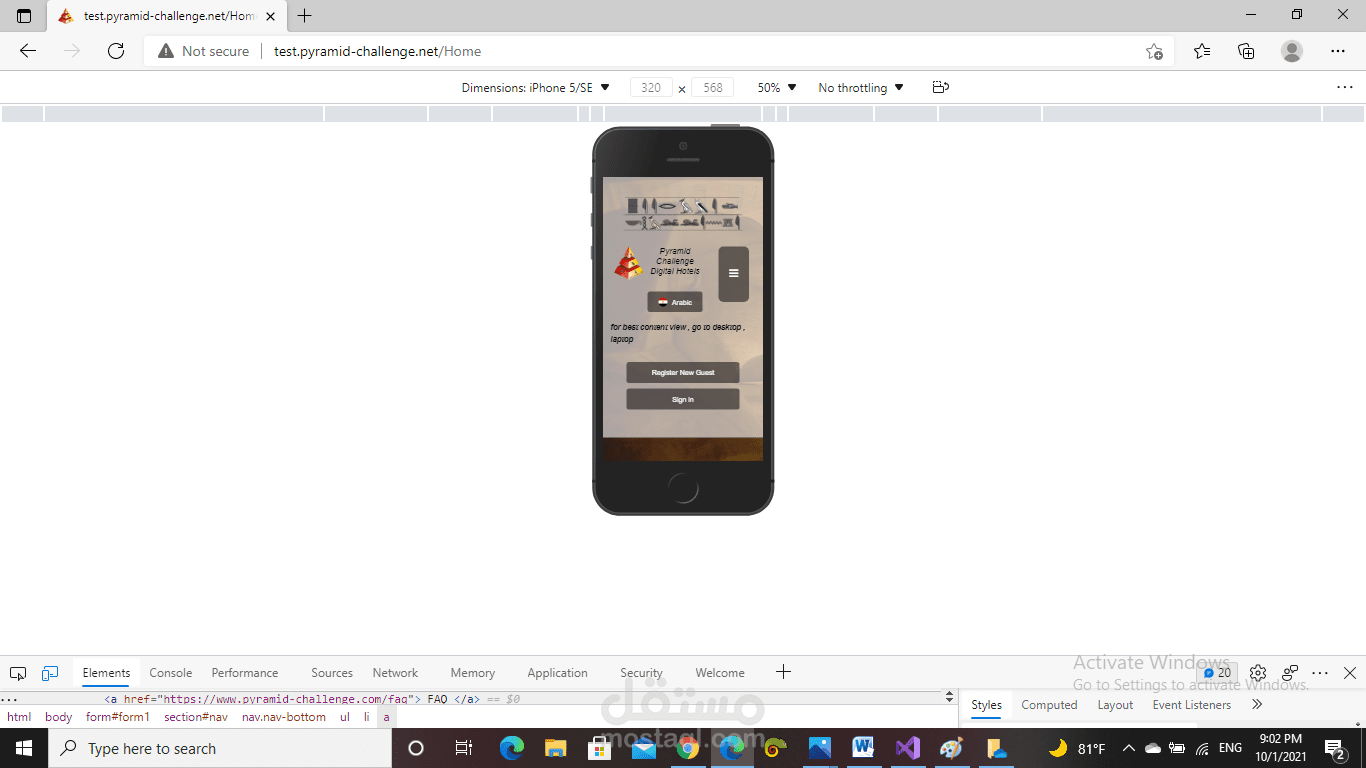Show hidden system tray icons
The width and height of the screenshot is (1366, 768).
coord(1129,748)
